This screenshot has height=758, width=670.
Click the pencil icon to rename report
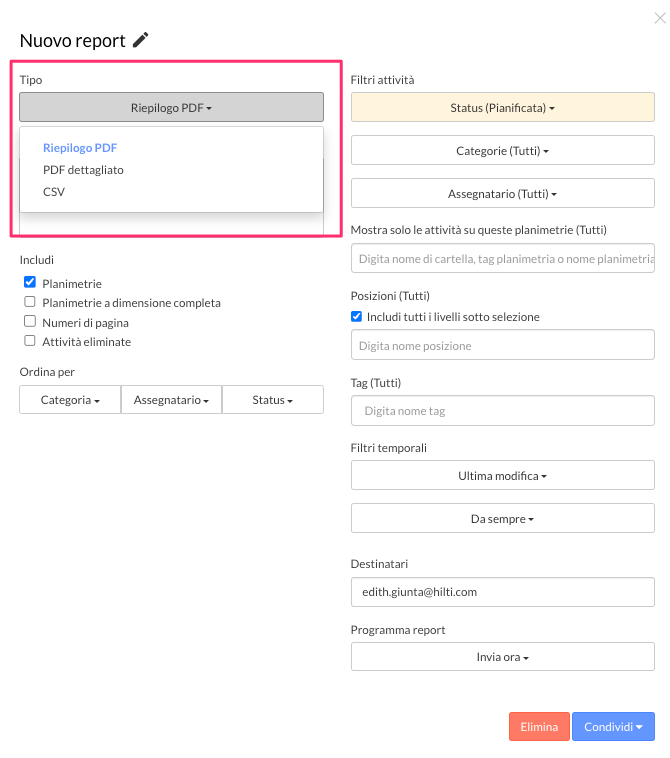(x=140, y=40)
